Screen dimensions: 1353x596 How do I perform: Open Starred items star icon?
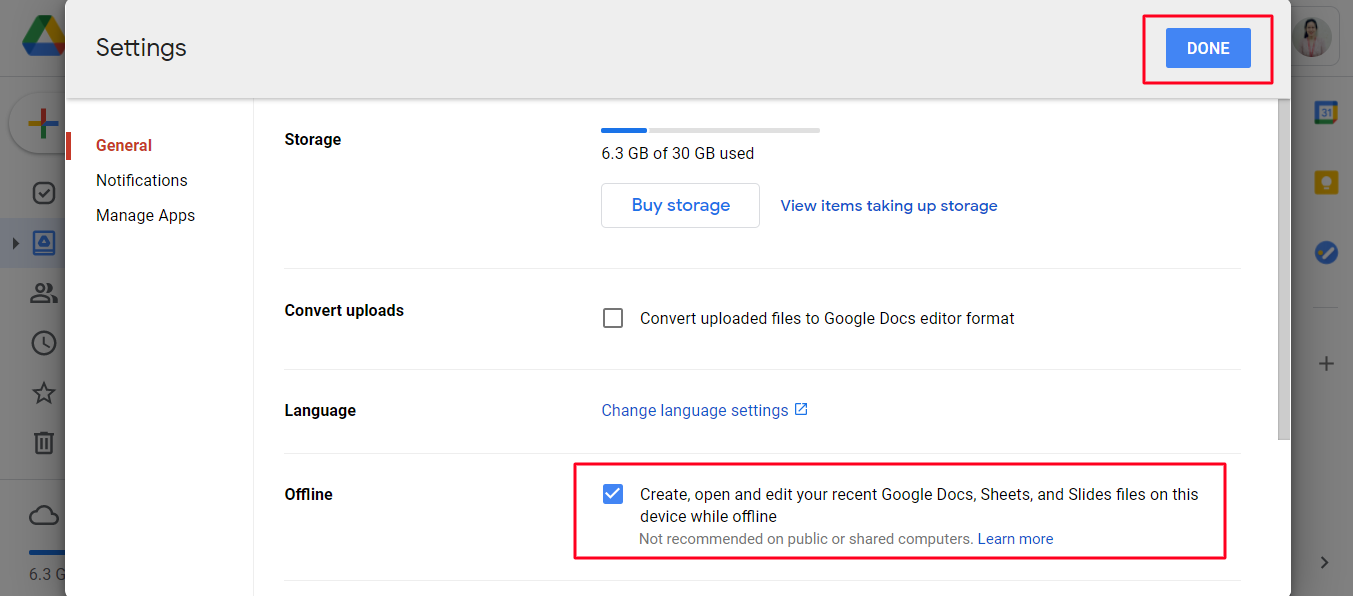coord(44,393)
